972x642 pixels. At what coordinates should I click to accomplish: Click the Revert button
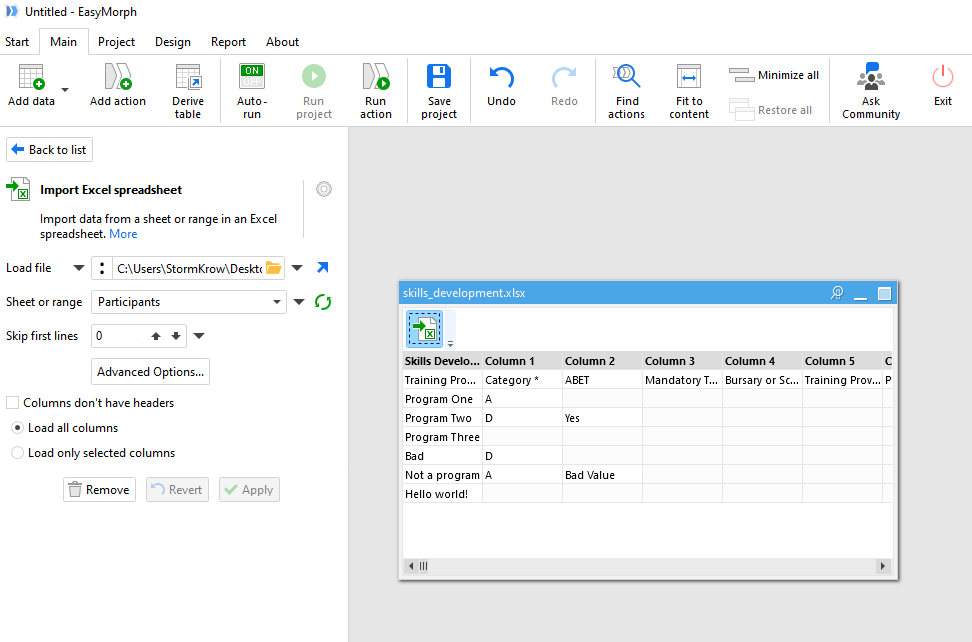coord(177,490)
